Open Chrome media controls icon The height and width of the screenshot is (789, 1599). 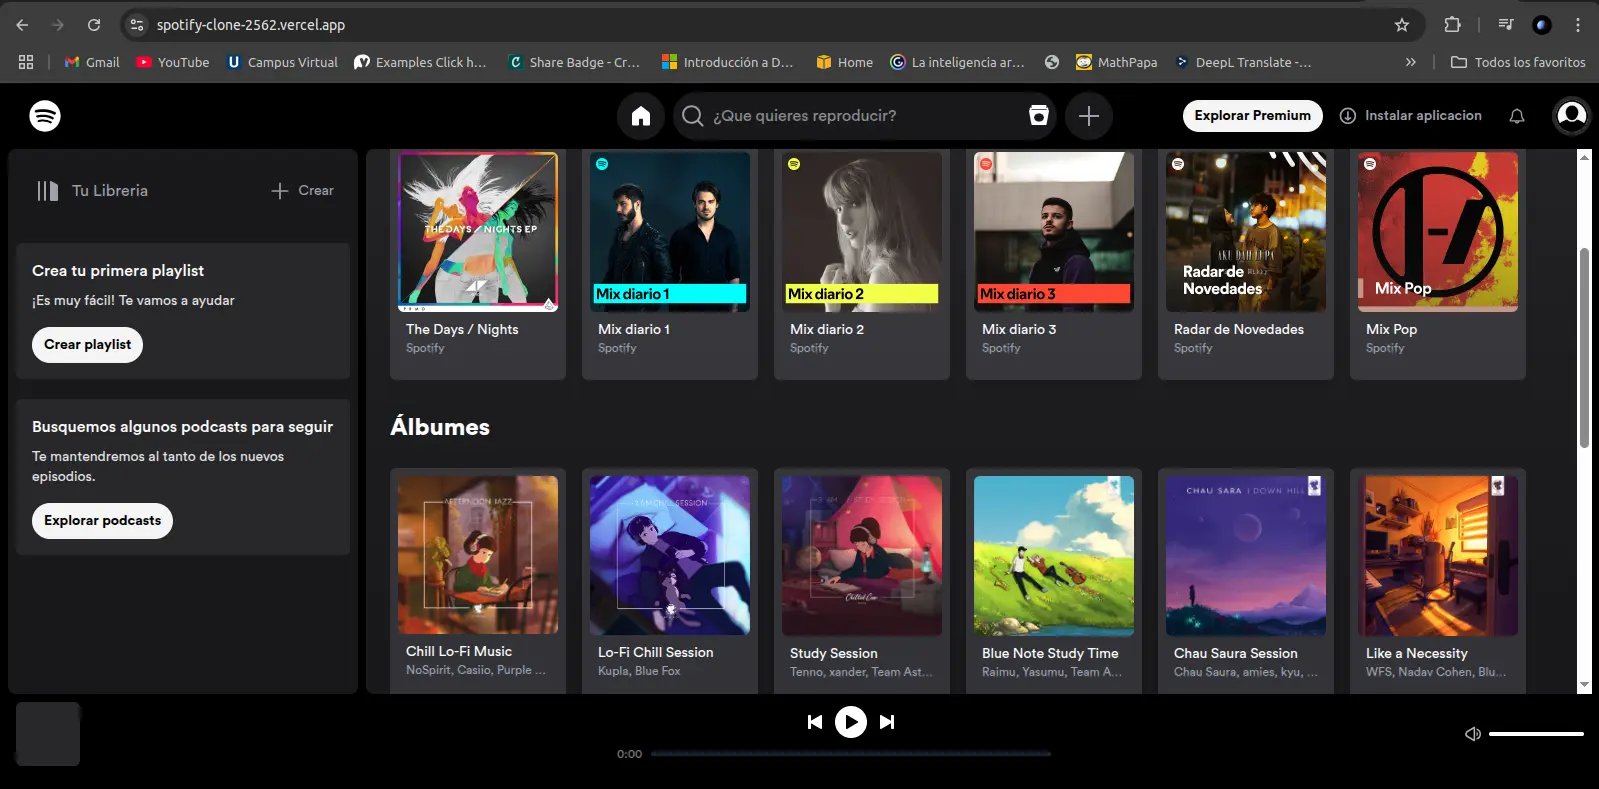1505,25
